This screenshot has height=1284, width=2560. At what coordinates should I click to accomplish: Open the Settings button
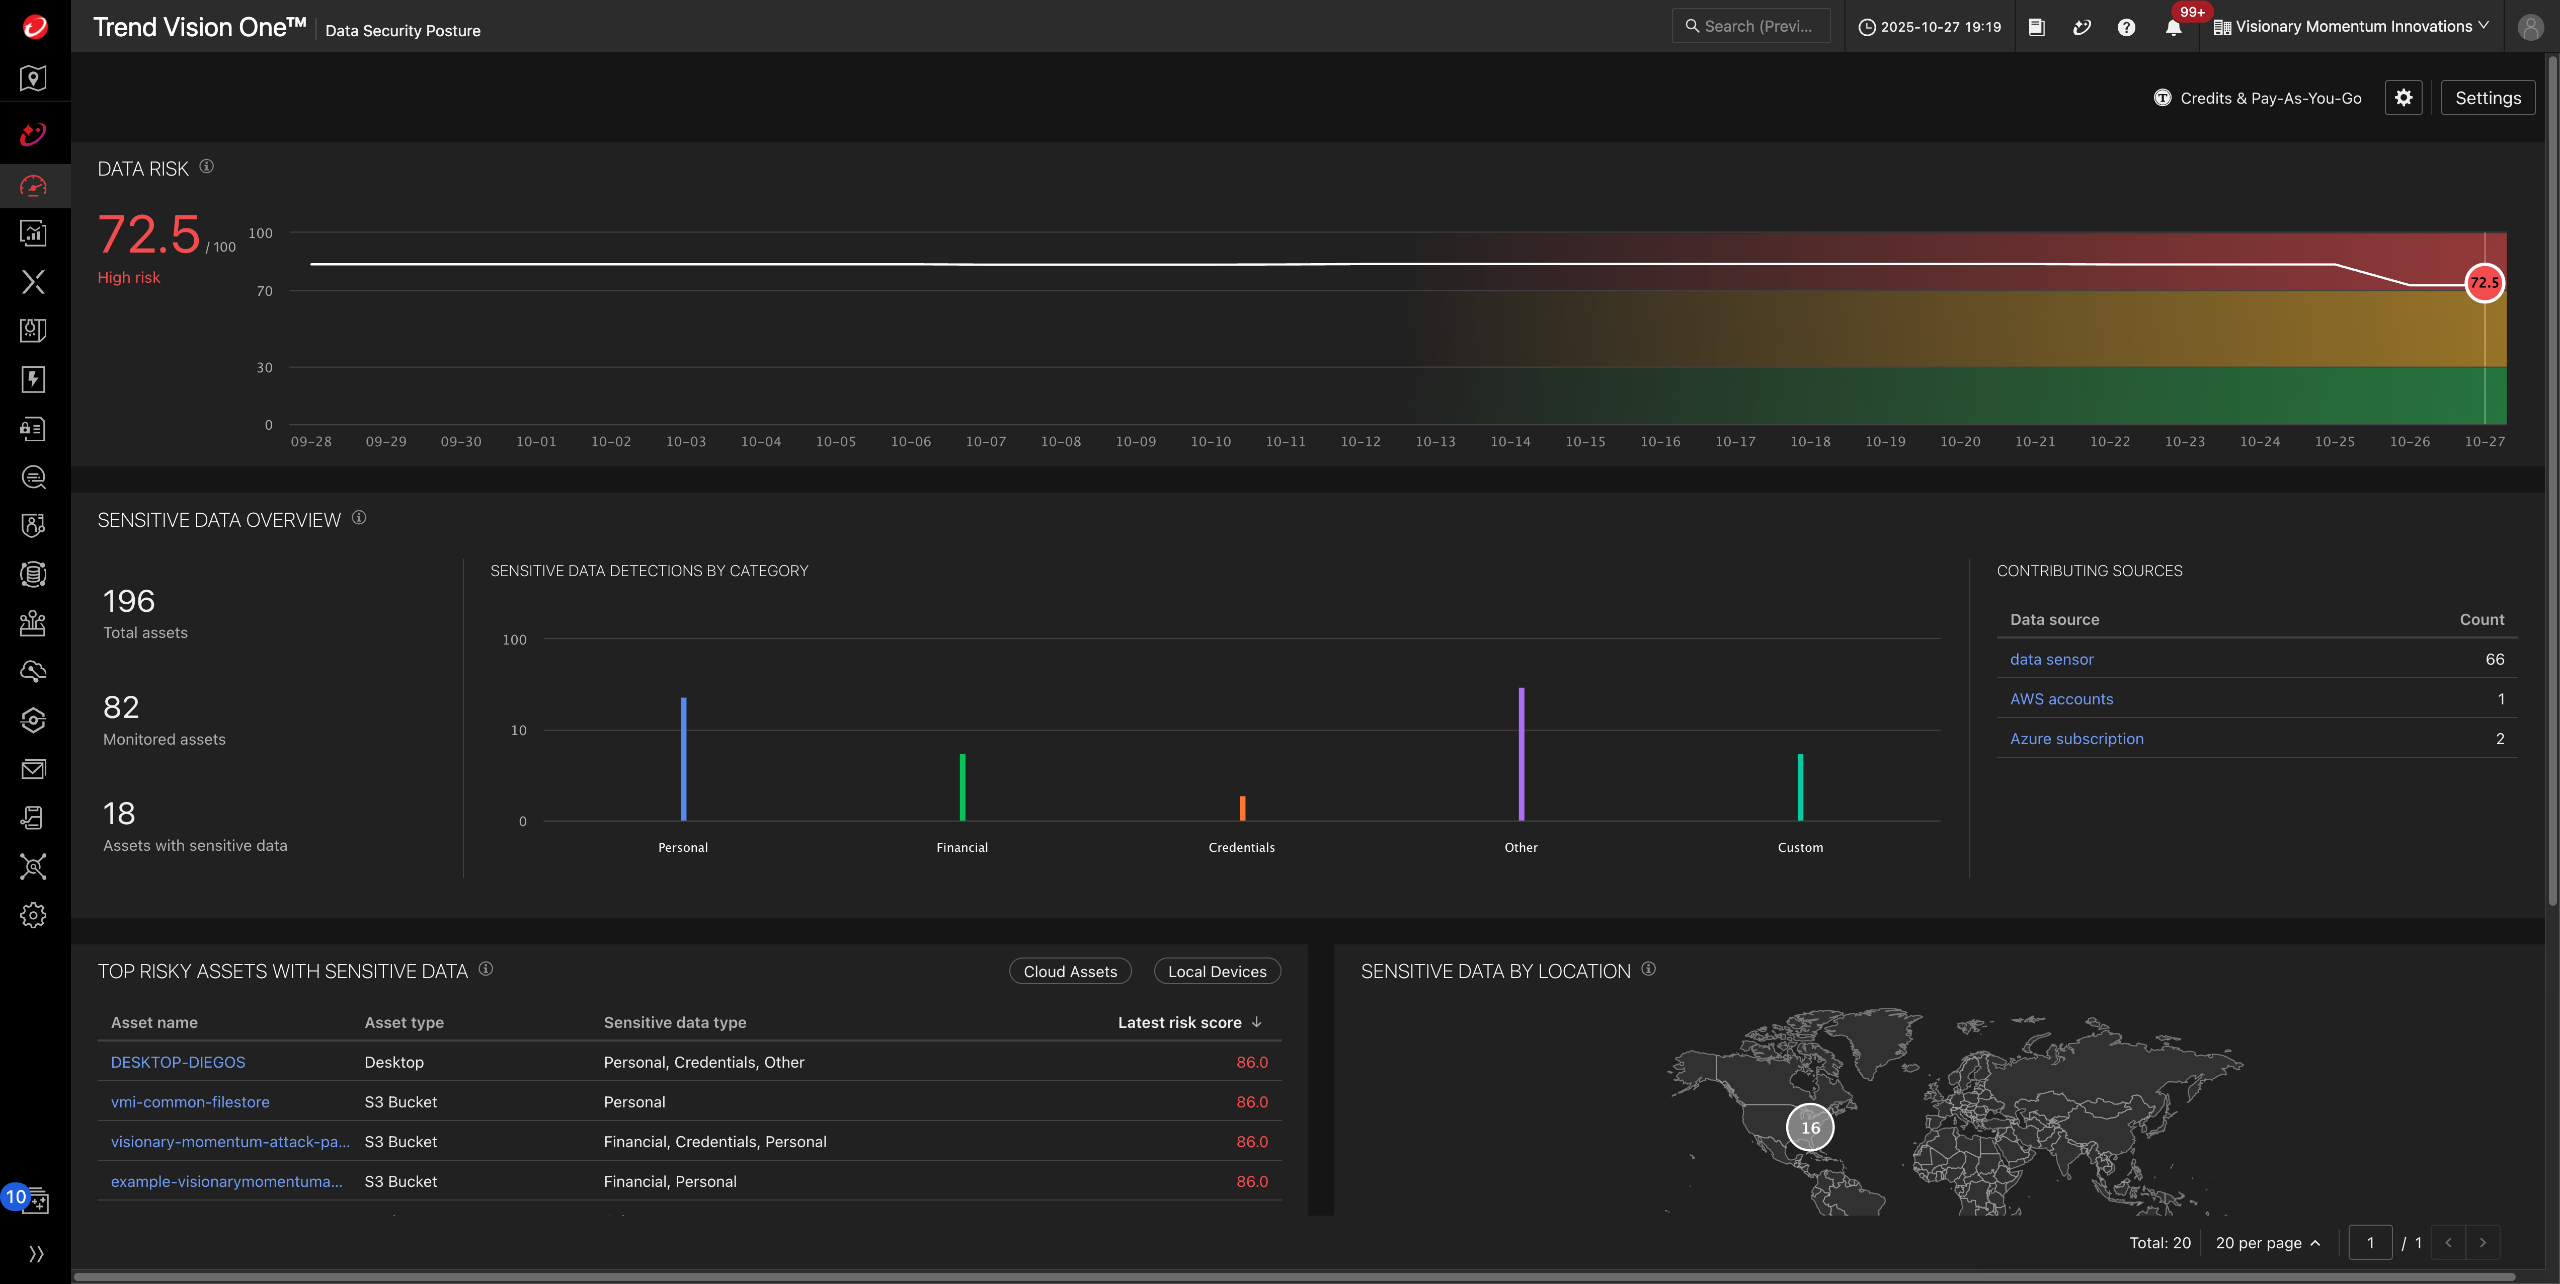click(2487, 97)
